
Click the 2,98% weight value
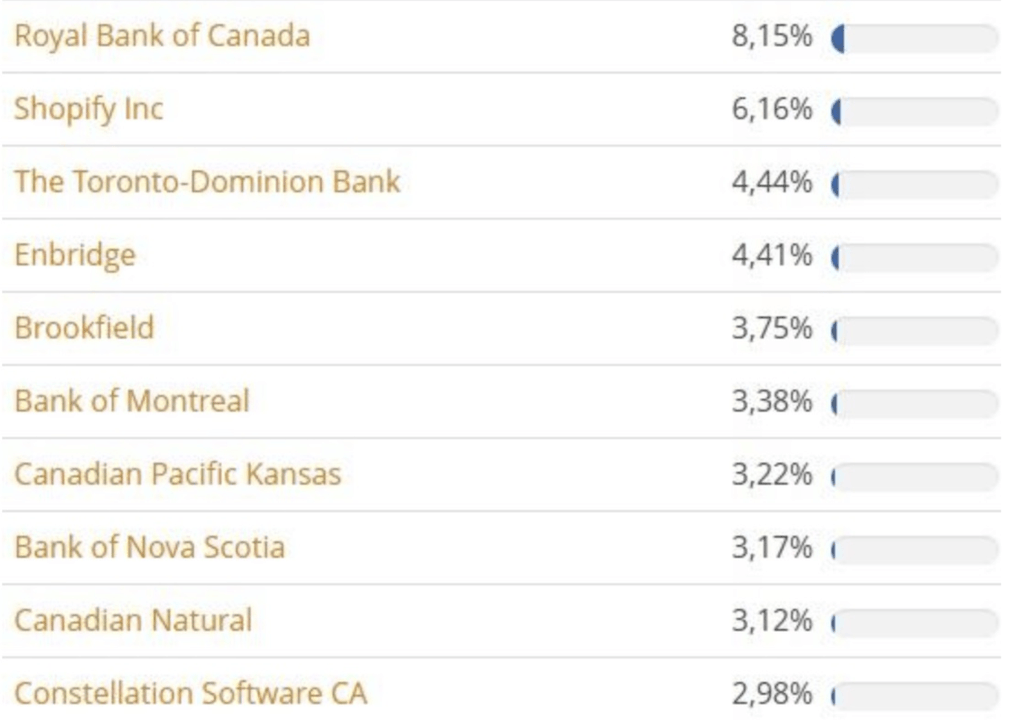[x=772, y=694]
